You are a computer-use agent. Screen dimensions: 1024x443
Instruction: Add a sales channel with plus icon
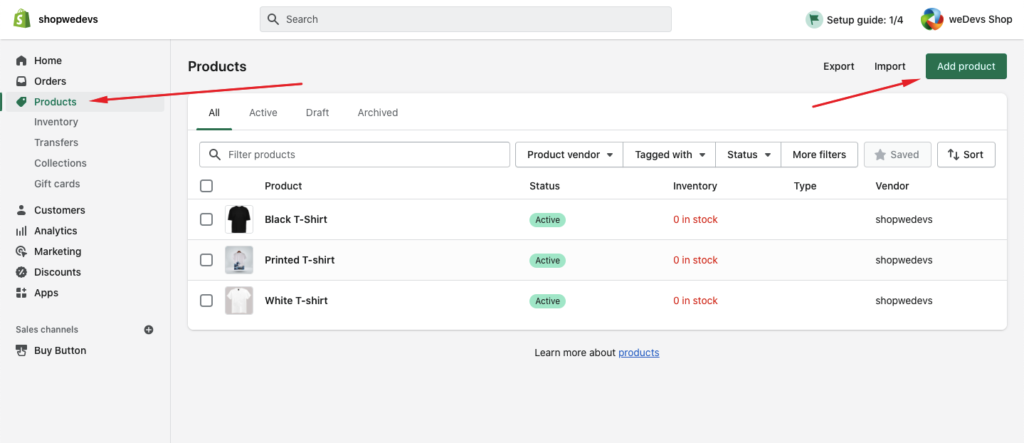tap(149, 329)
